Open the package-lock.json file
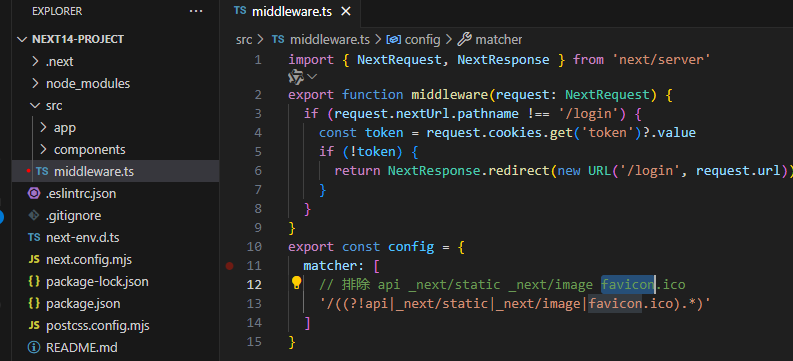Screen dimensions: 793x361 pos(97,282)
